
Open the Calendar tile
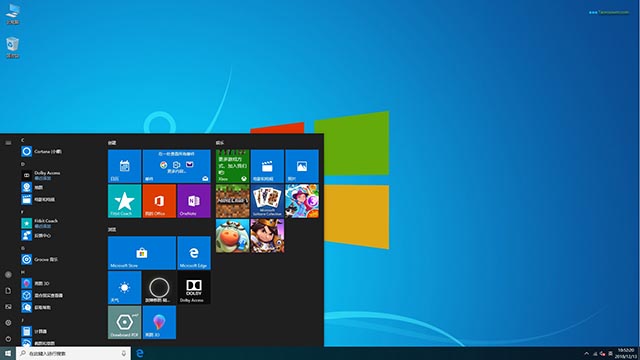click(x=124, y=166)
